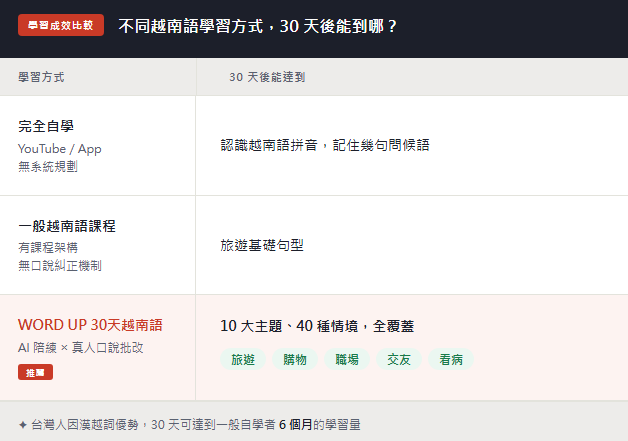Click the sparkle icon in the footer note
The width and height of the screenshot is (628, 441).
point(23,425)
